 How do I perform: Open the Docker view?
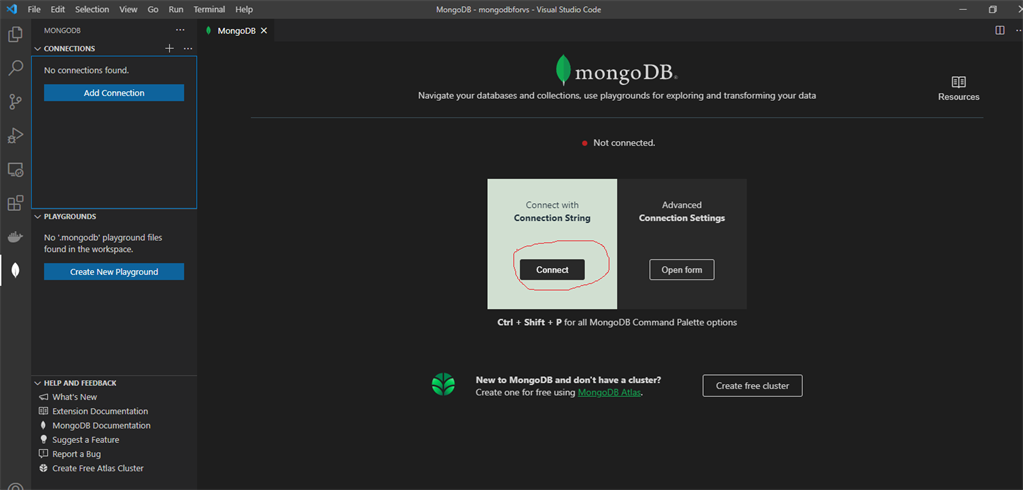[15, 237]
